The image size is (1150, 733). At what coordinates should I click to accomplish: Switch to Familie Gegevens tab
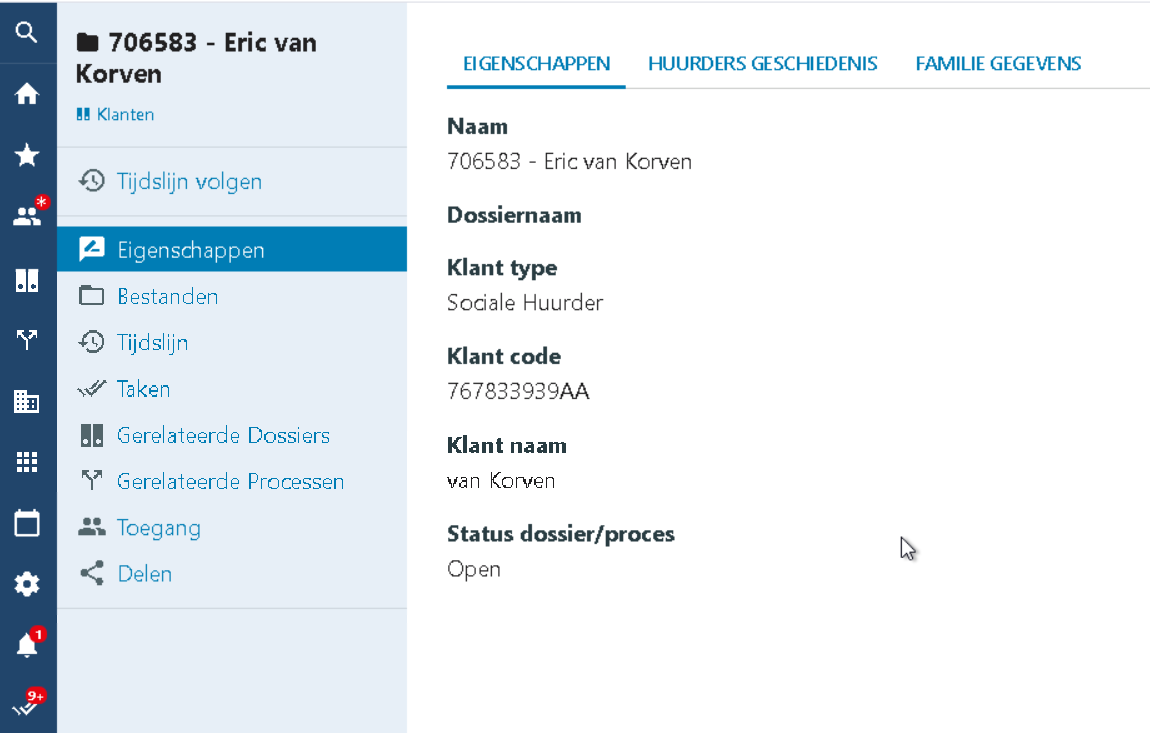tap(998, 64)
